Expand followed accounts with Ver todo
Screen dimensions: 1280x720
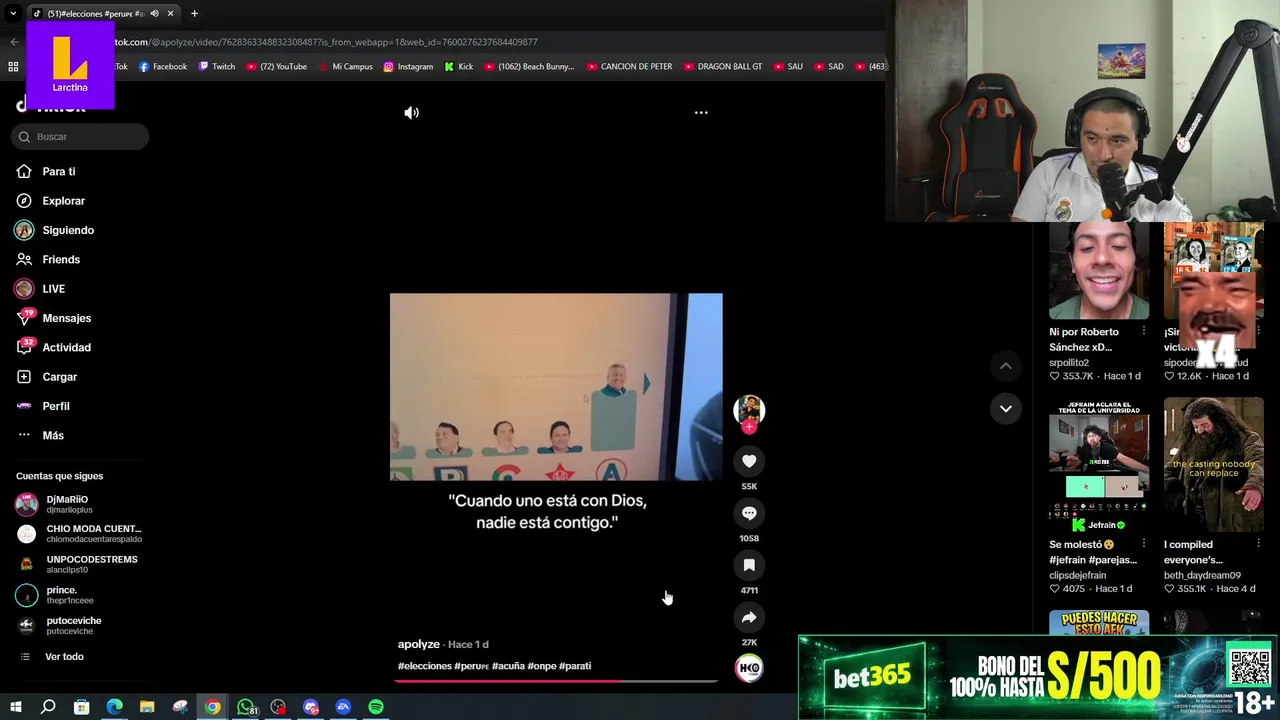64,657
